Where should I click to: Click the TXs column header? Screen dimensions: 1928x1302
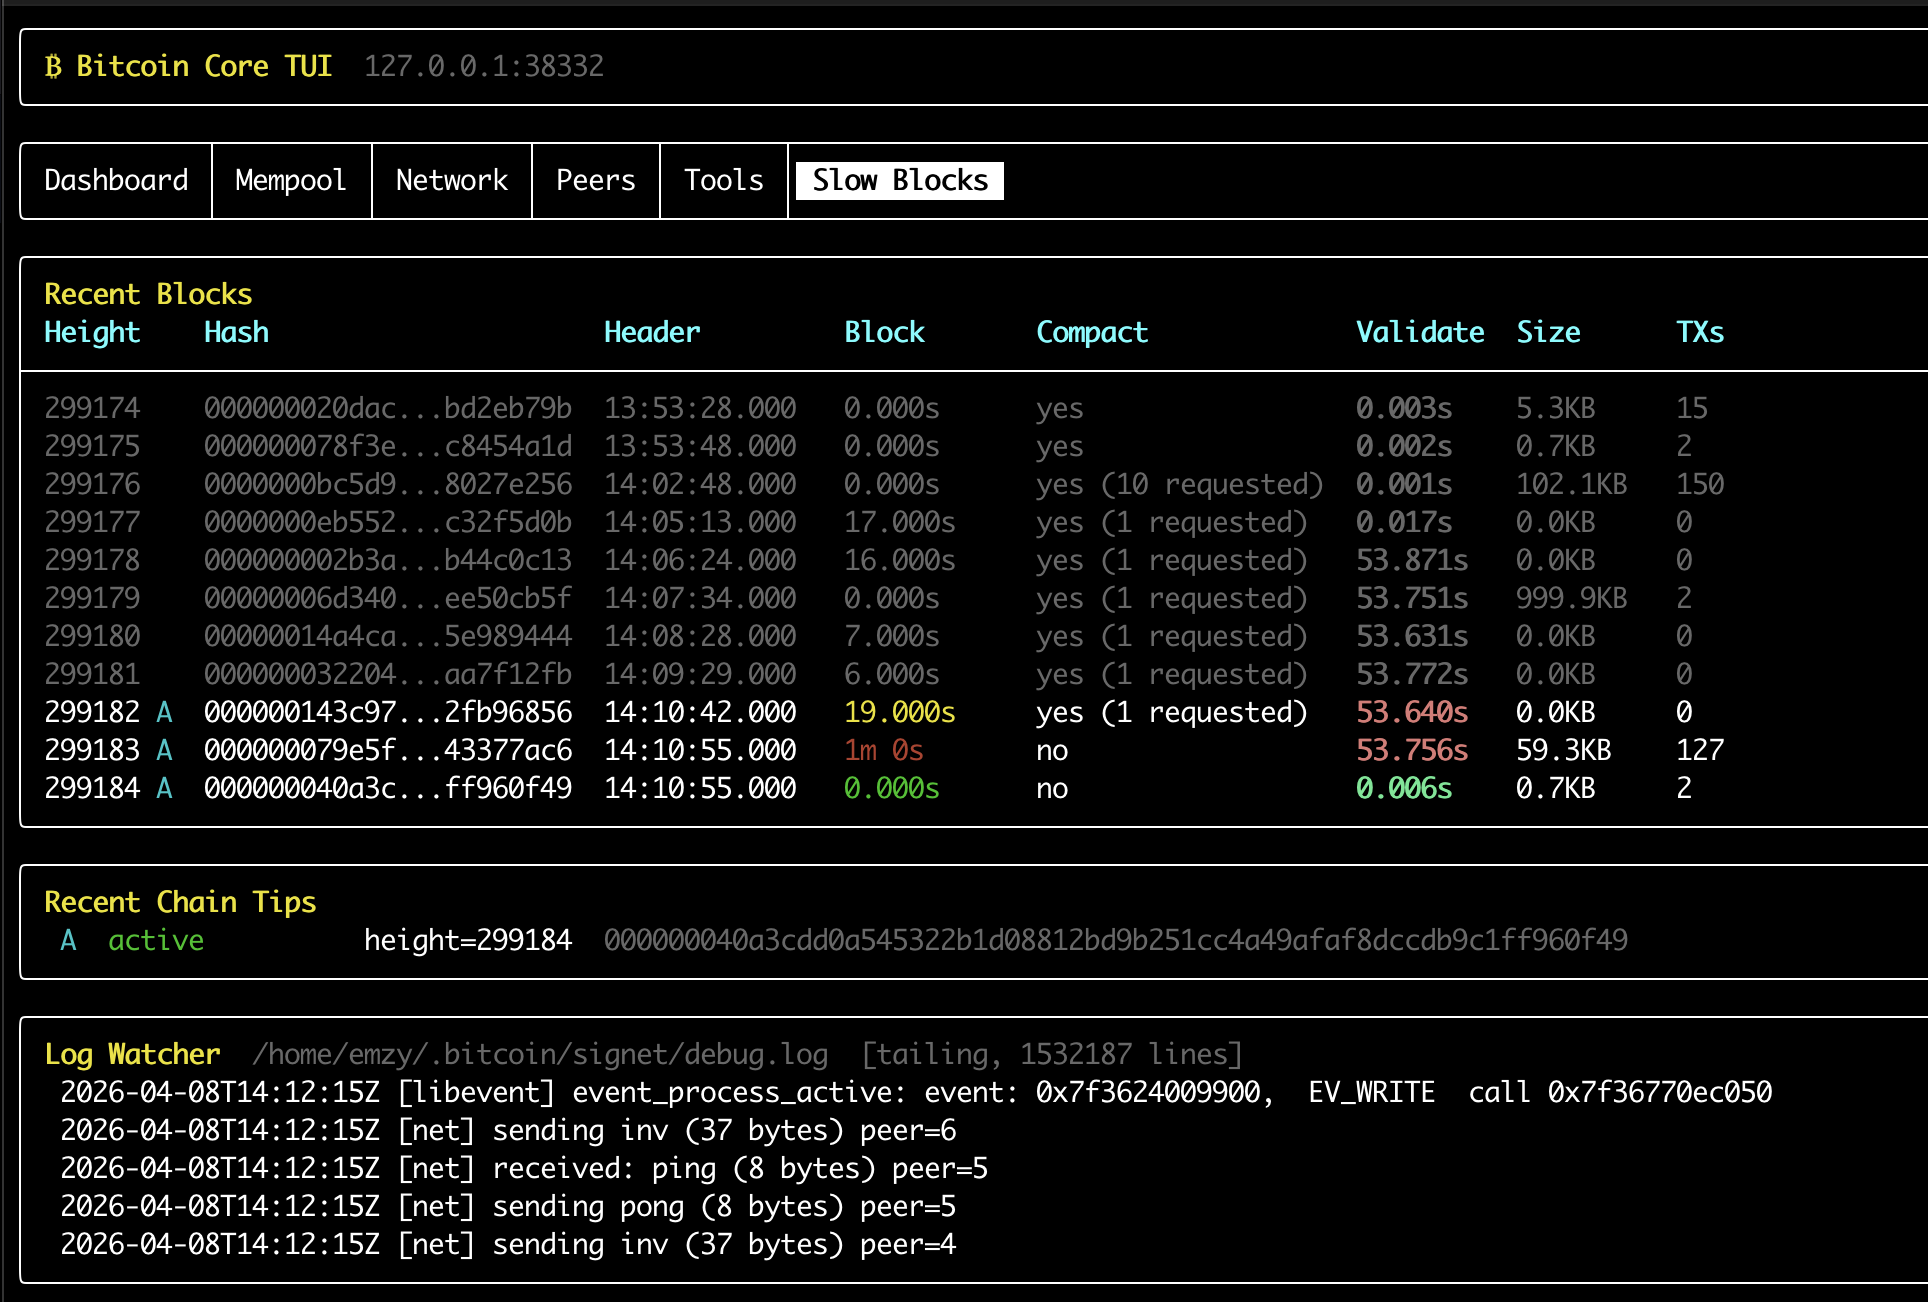tap(1700, 332)
